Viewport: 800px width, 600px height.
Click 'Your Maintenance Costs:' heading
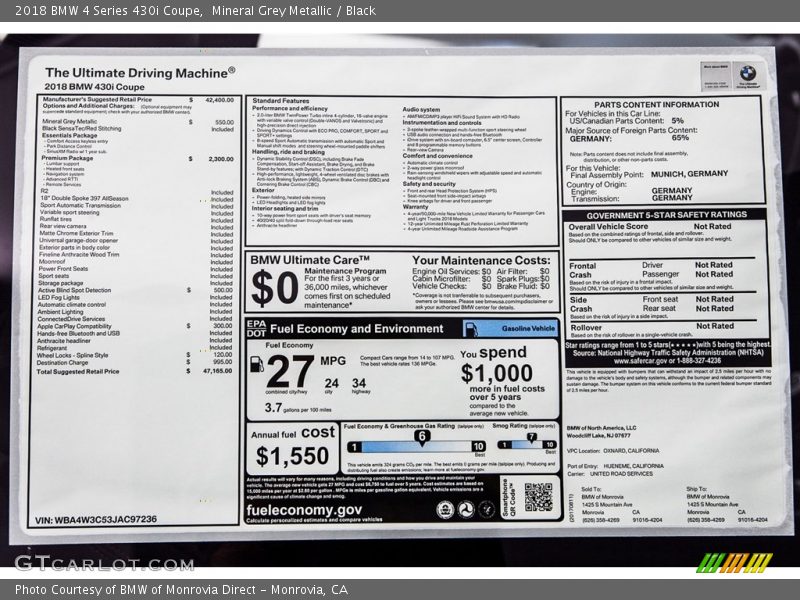pos(482,260)
